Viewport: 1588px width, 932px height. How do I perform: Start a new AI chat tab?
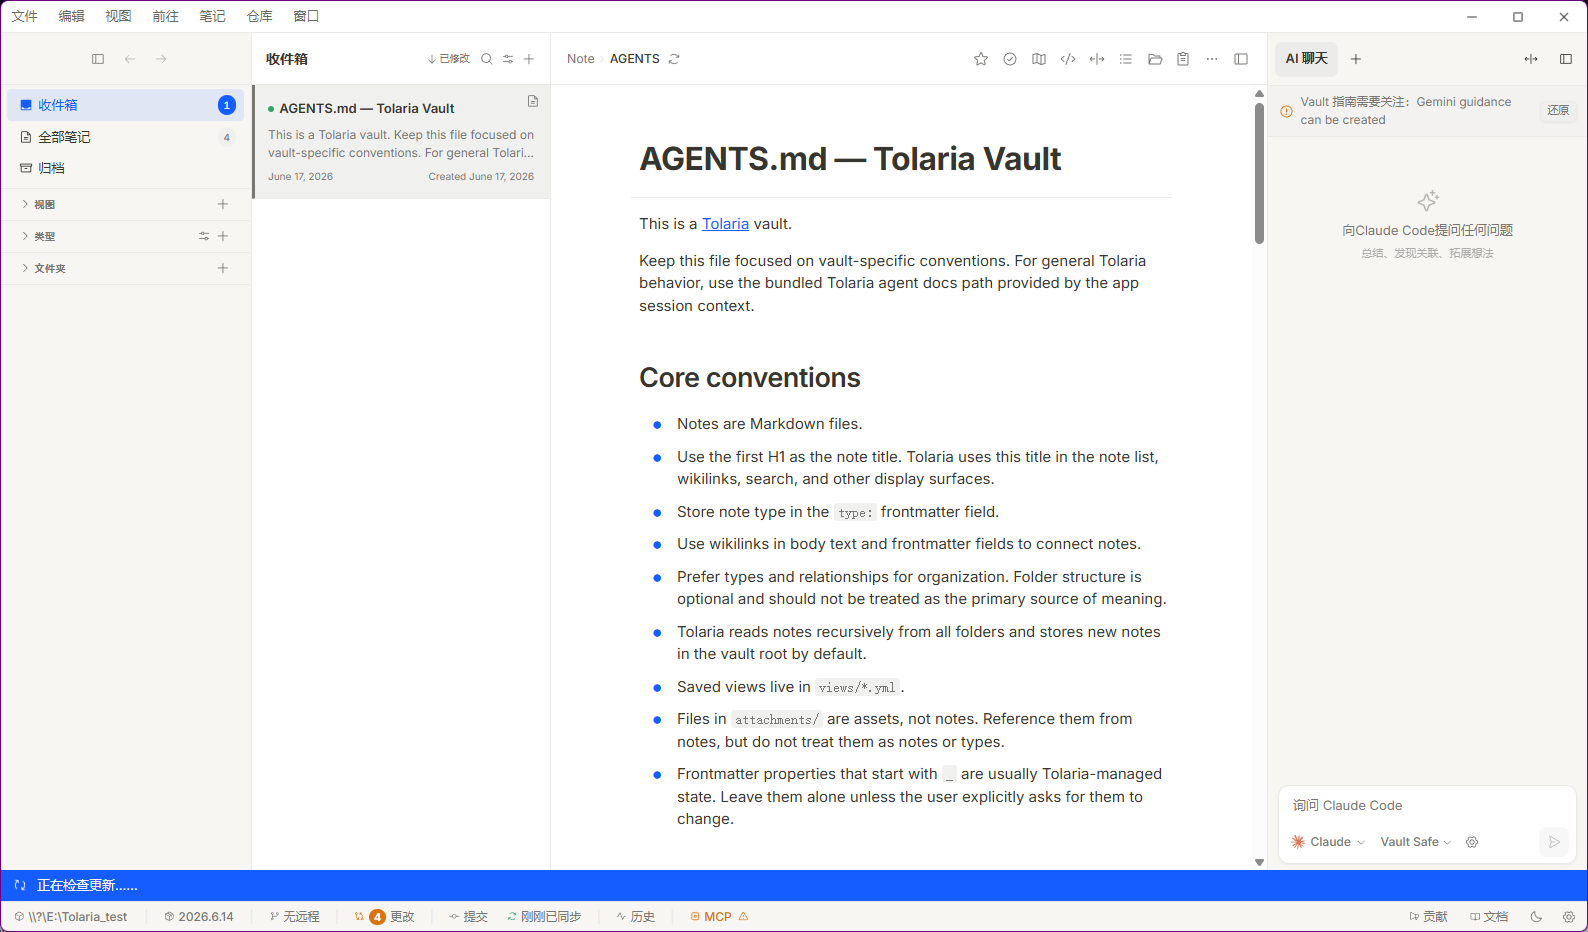[1356, 59]
